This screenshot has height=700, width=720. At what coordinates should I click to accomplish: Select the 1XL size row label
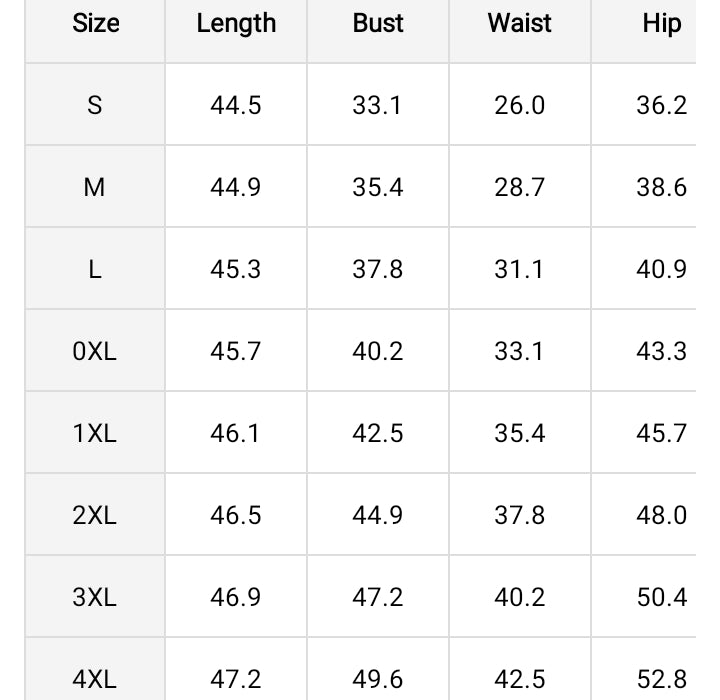click(x=95, y=433)
